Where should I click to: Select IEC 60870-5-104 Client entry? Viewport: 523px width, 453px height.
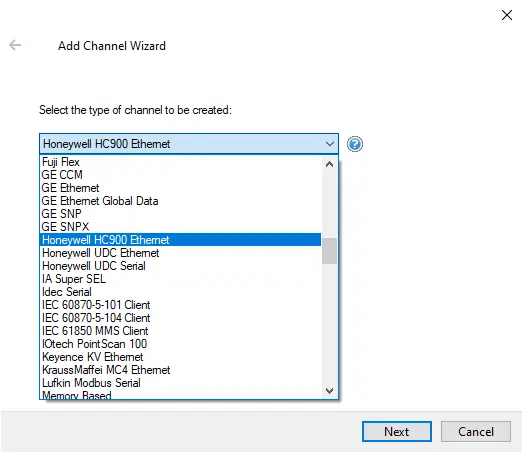pyautogui.click(x=180, y=318)
